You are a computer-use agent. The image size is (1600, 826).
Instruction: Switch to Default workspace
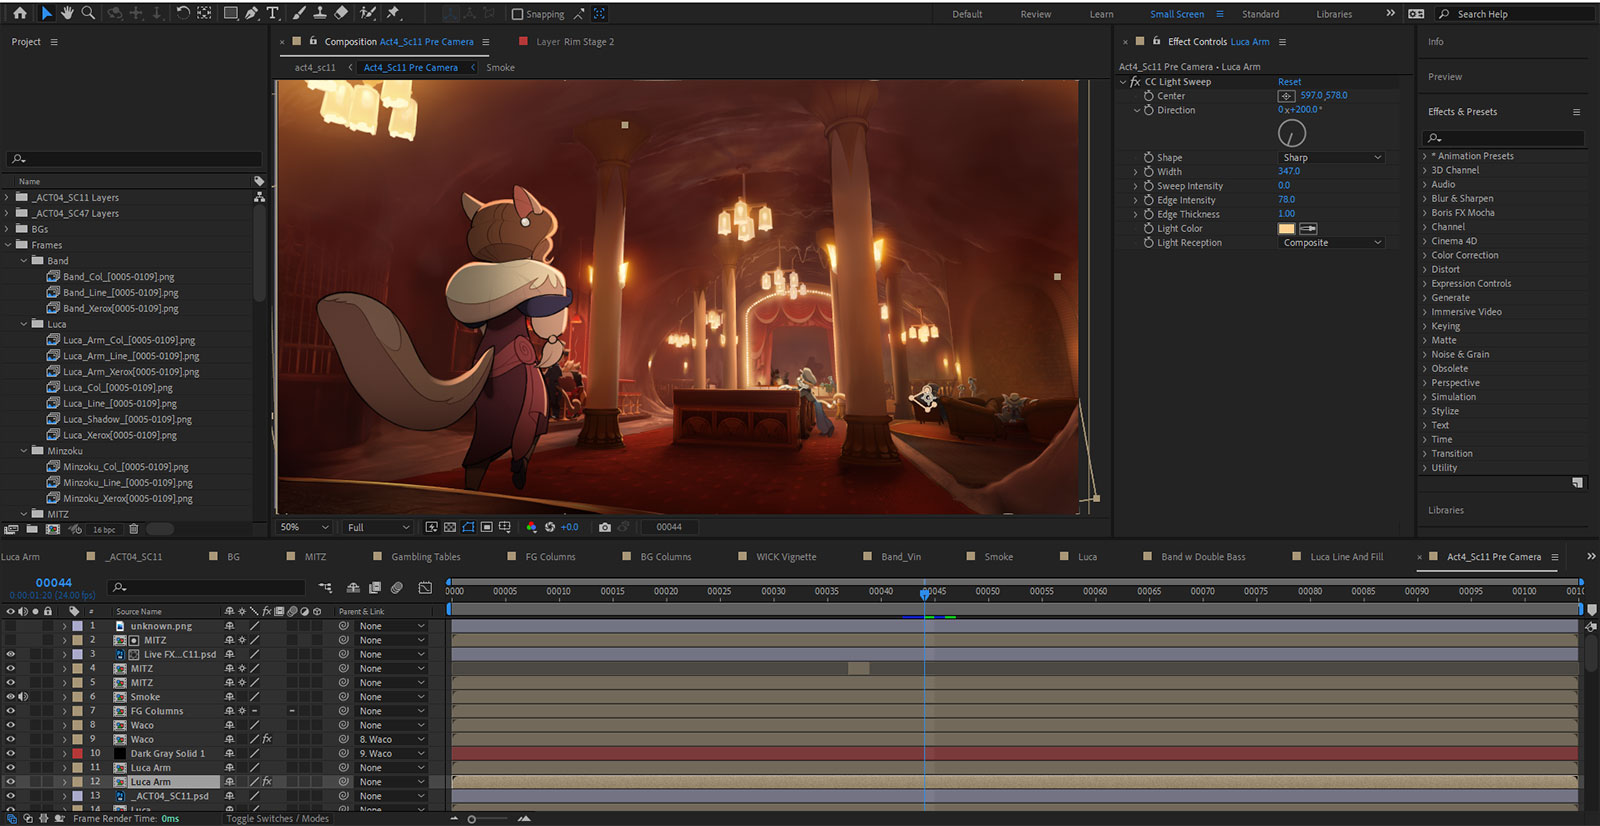[x=967, y=14]
